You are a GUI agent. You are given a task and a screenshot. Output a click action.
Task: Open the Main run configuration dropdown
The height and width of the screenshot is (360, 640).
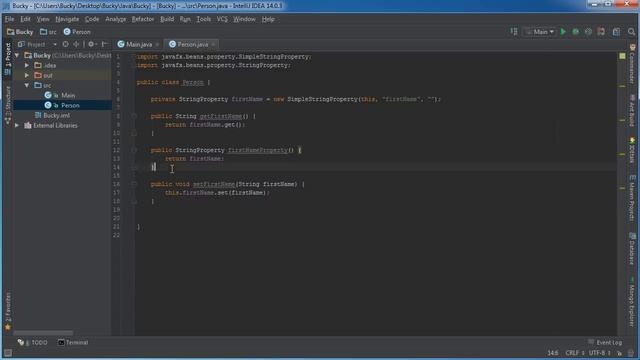pyautogui.click(x=540, y=31)
